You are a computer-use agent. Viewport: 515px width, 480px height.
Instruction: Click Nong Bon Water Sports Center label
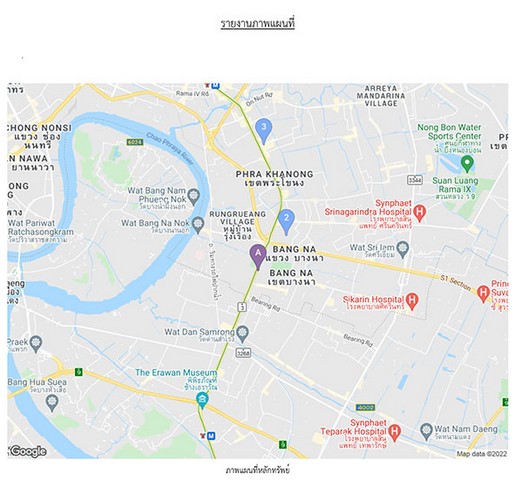449,132
